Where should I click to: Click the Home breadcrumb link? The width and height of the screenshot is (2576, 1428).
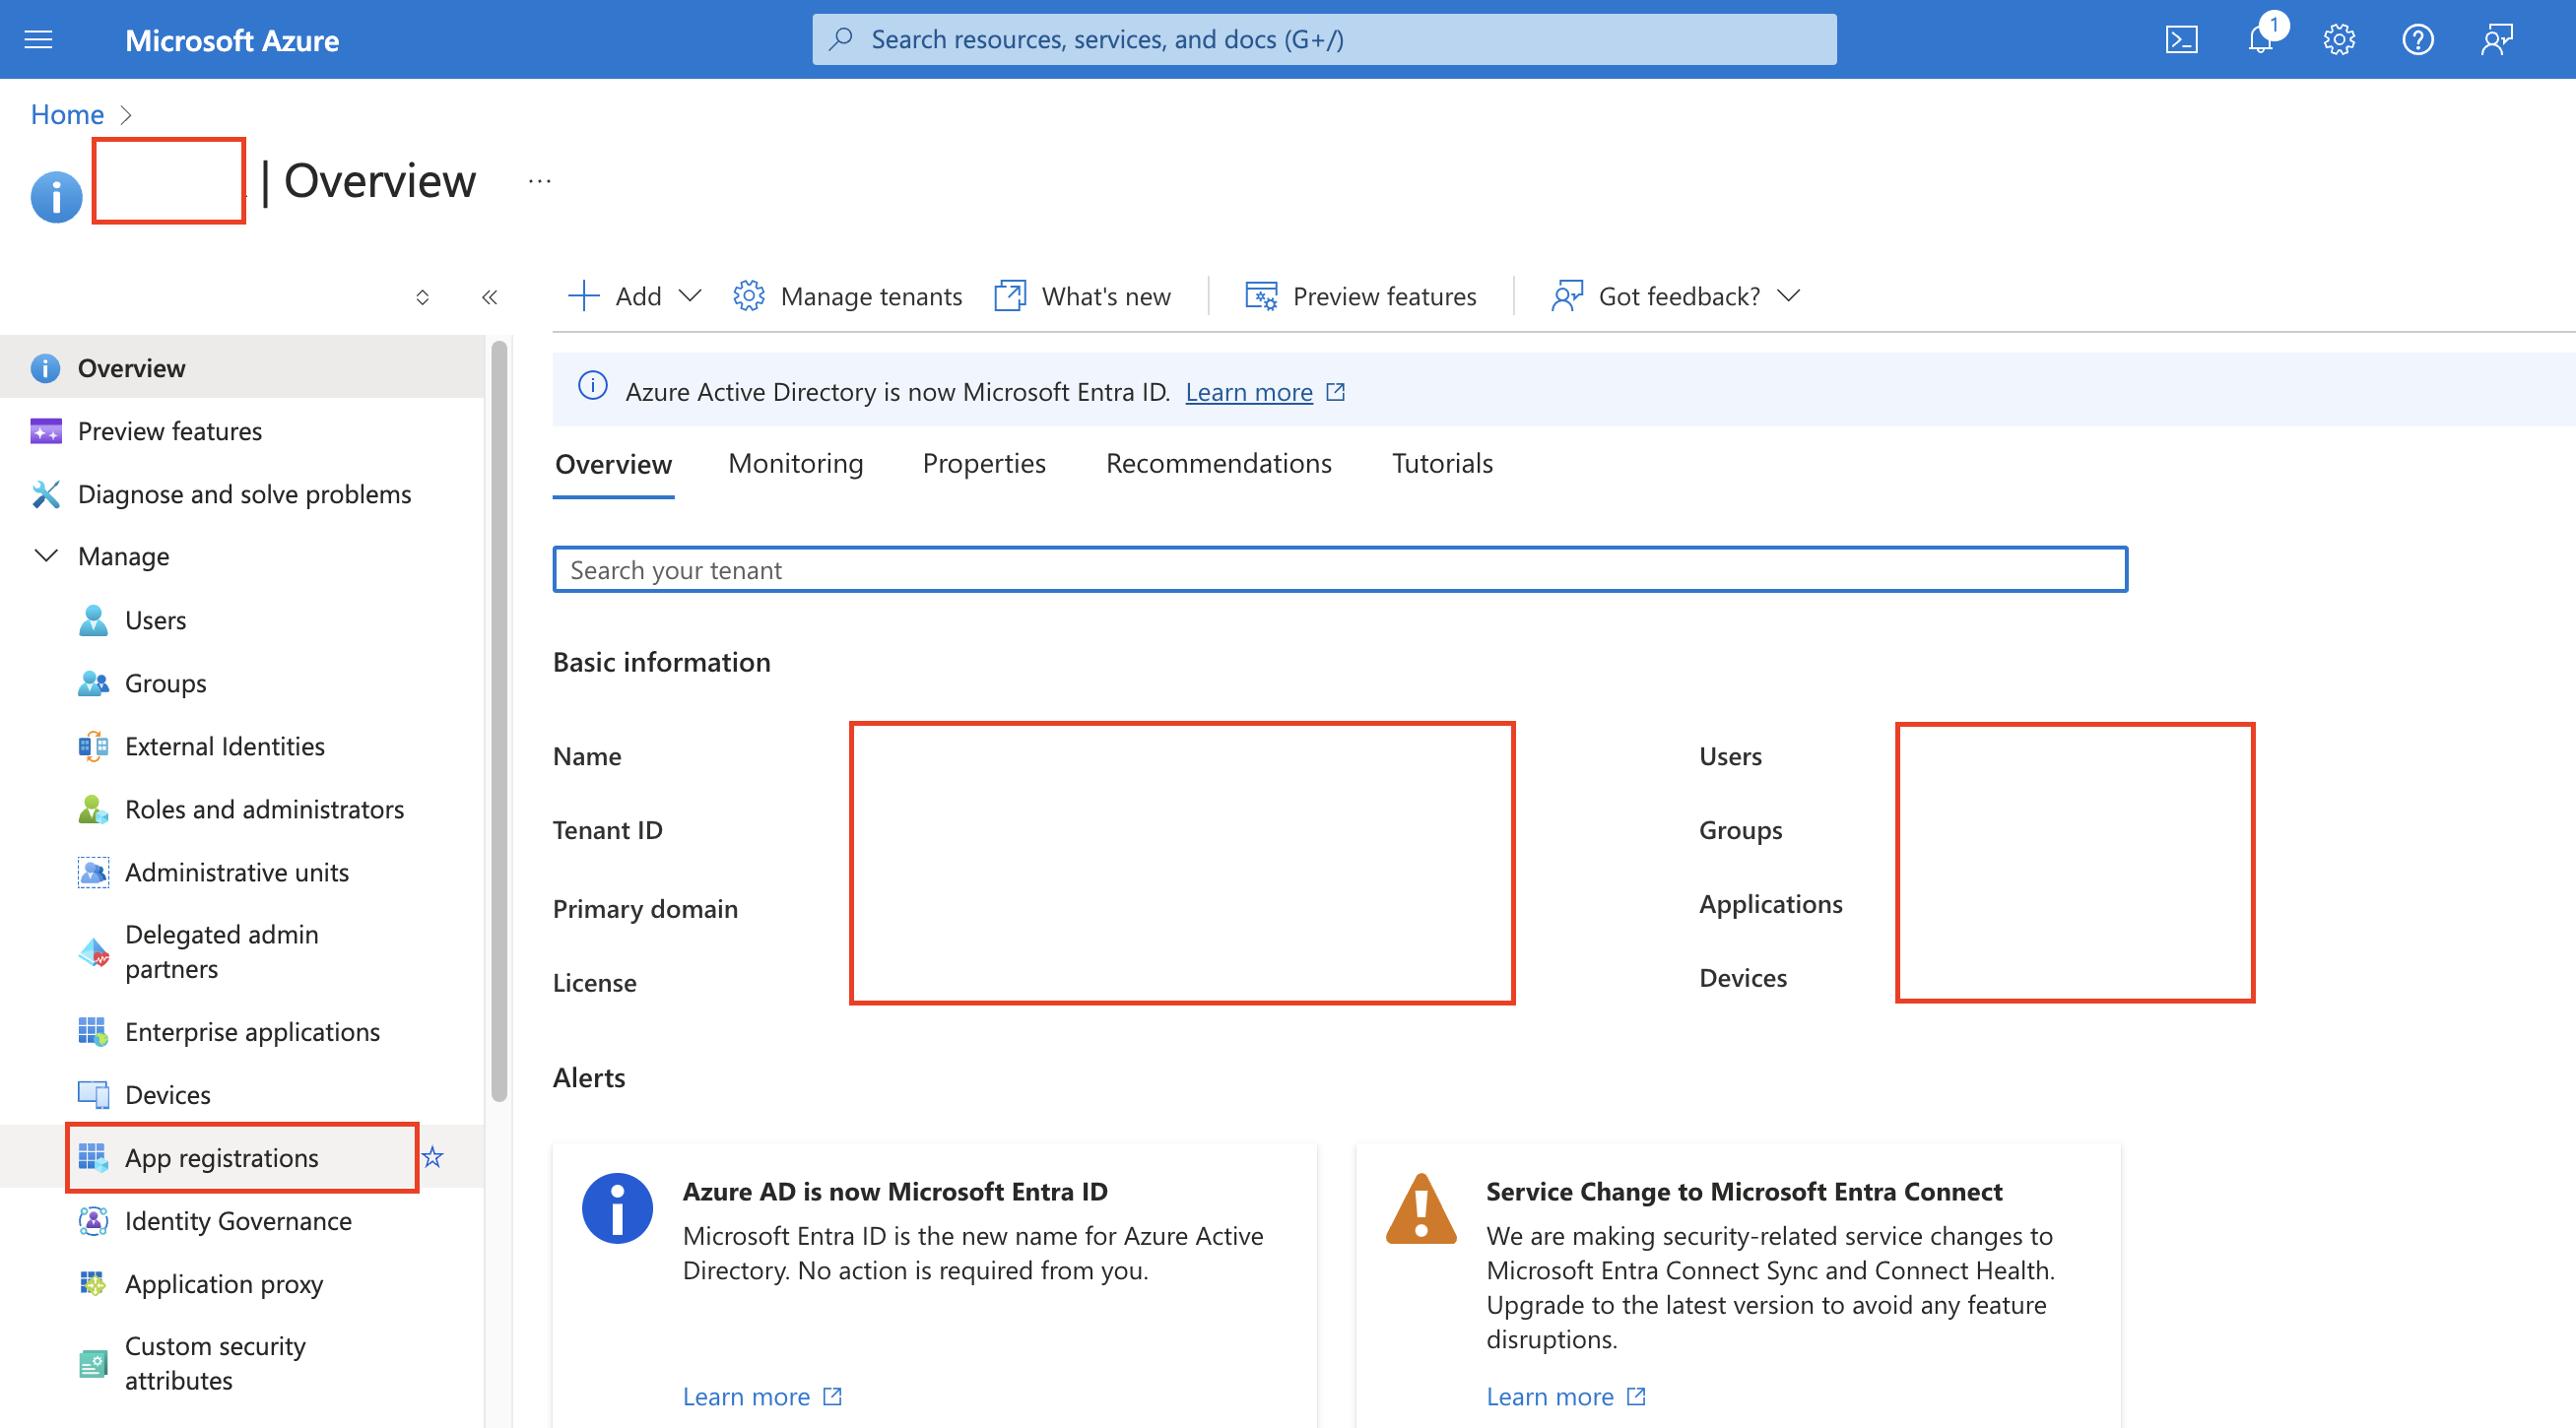(67, 114)
